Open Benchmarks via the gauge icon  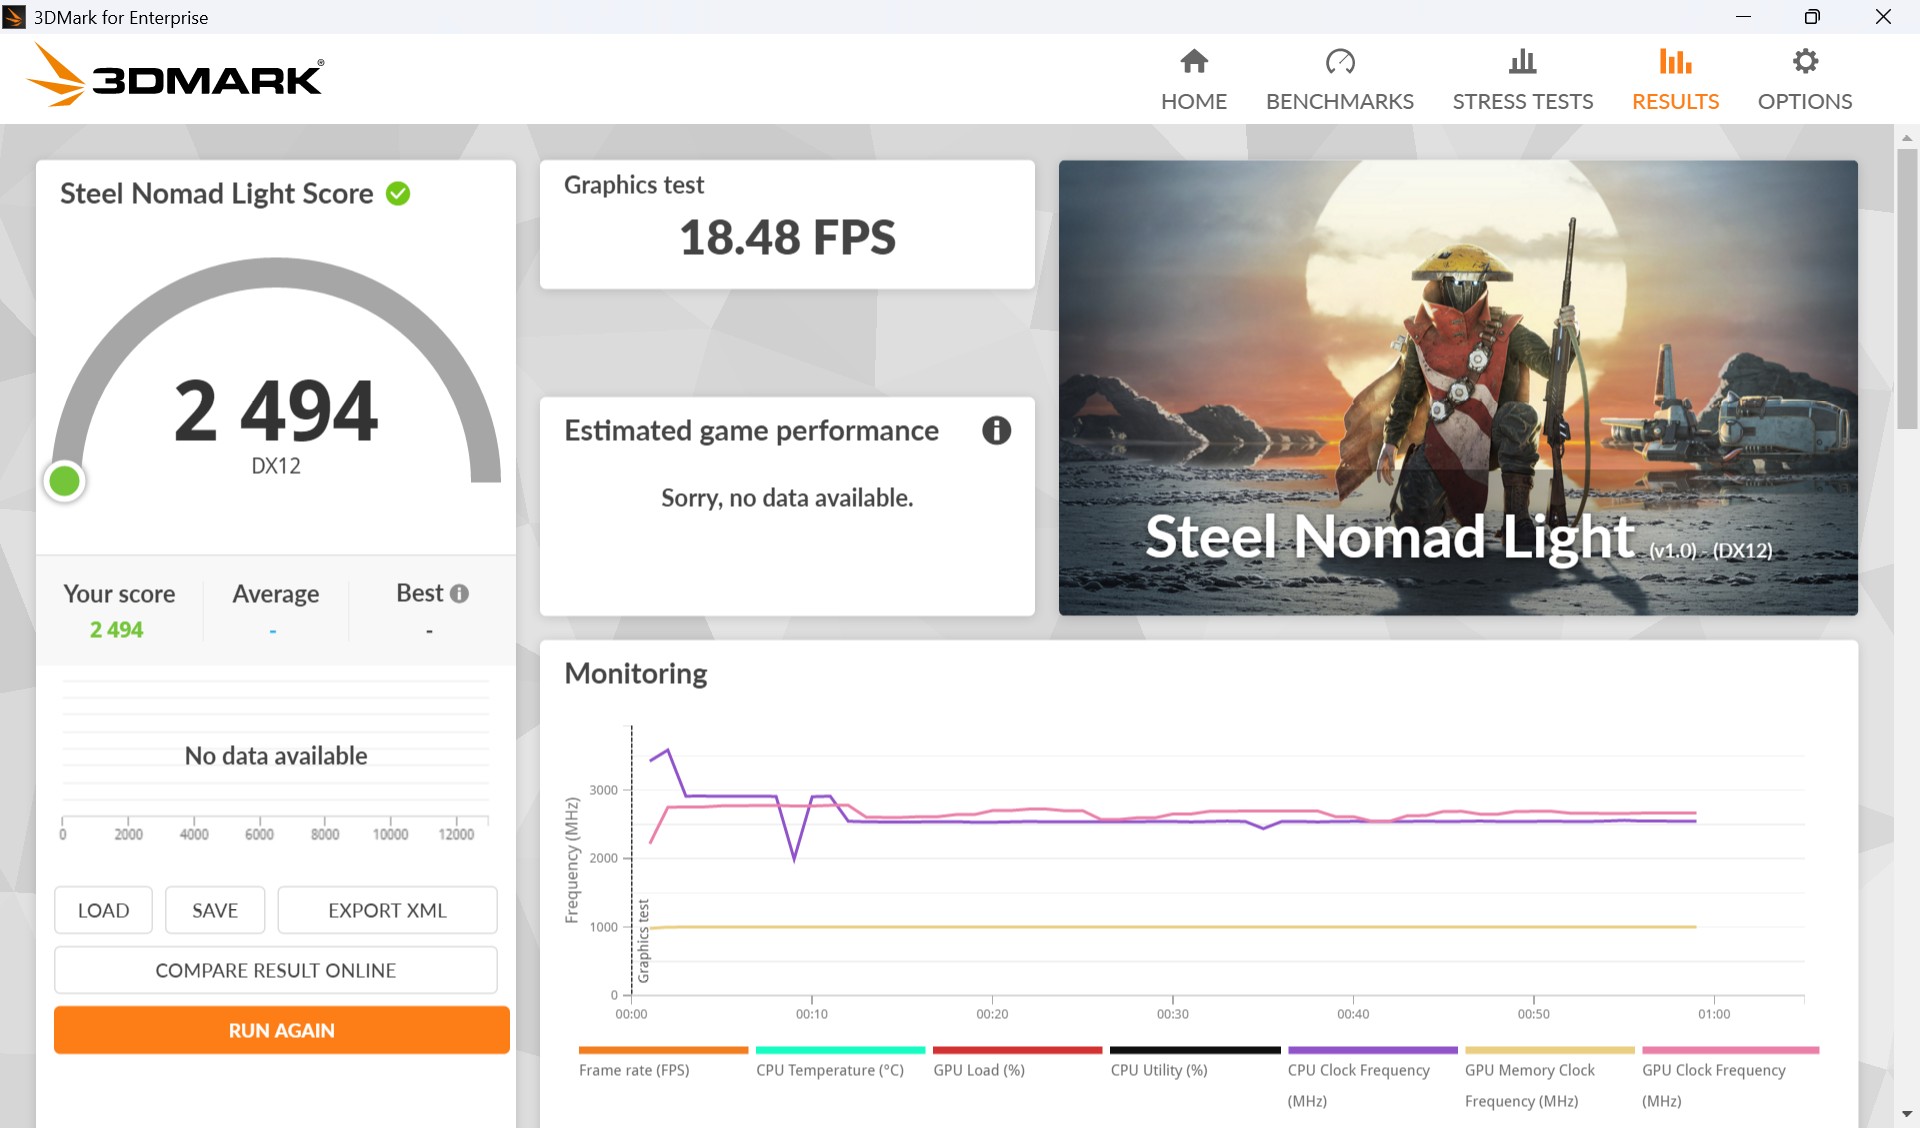pos(1339,62)
